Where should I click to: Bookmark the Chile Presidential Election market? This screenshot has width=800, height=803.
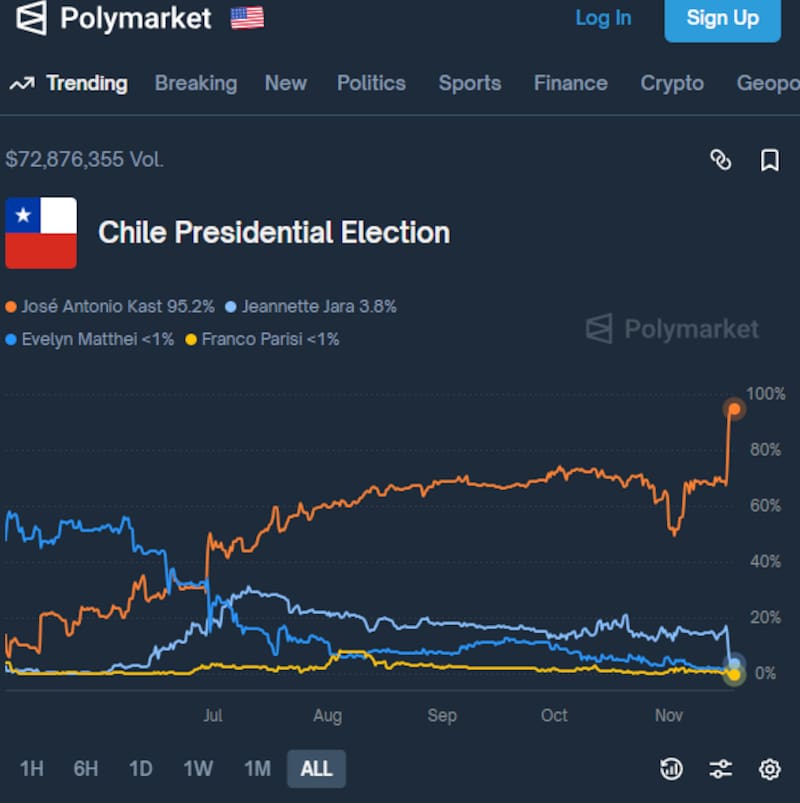point(769,160)
